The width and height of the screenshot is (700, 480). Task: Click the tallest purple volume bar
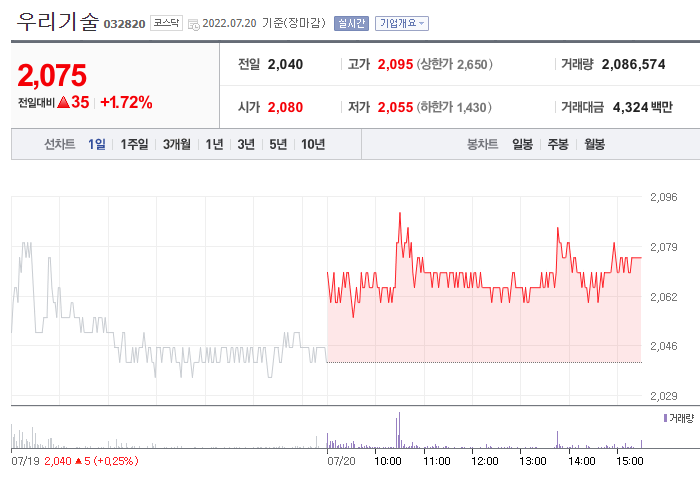pos(399,430)
